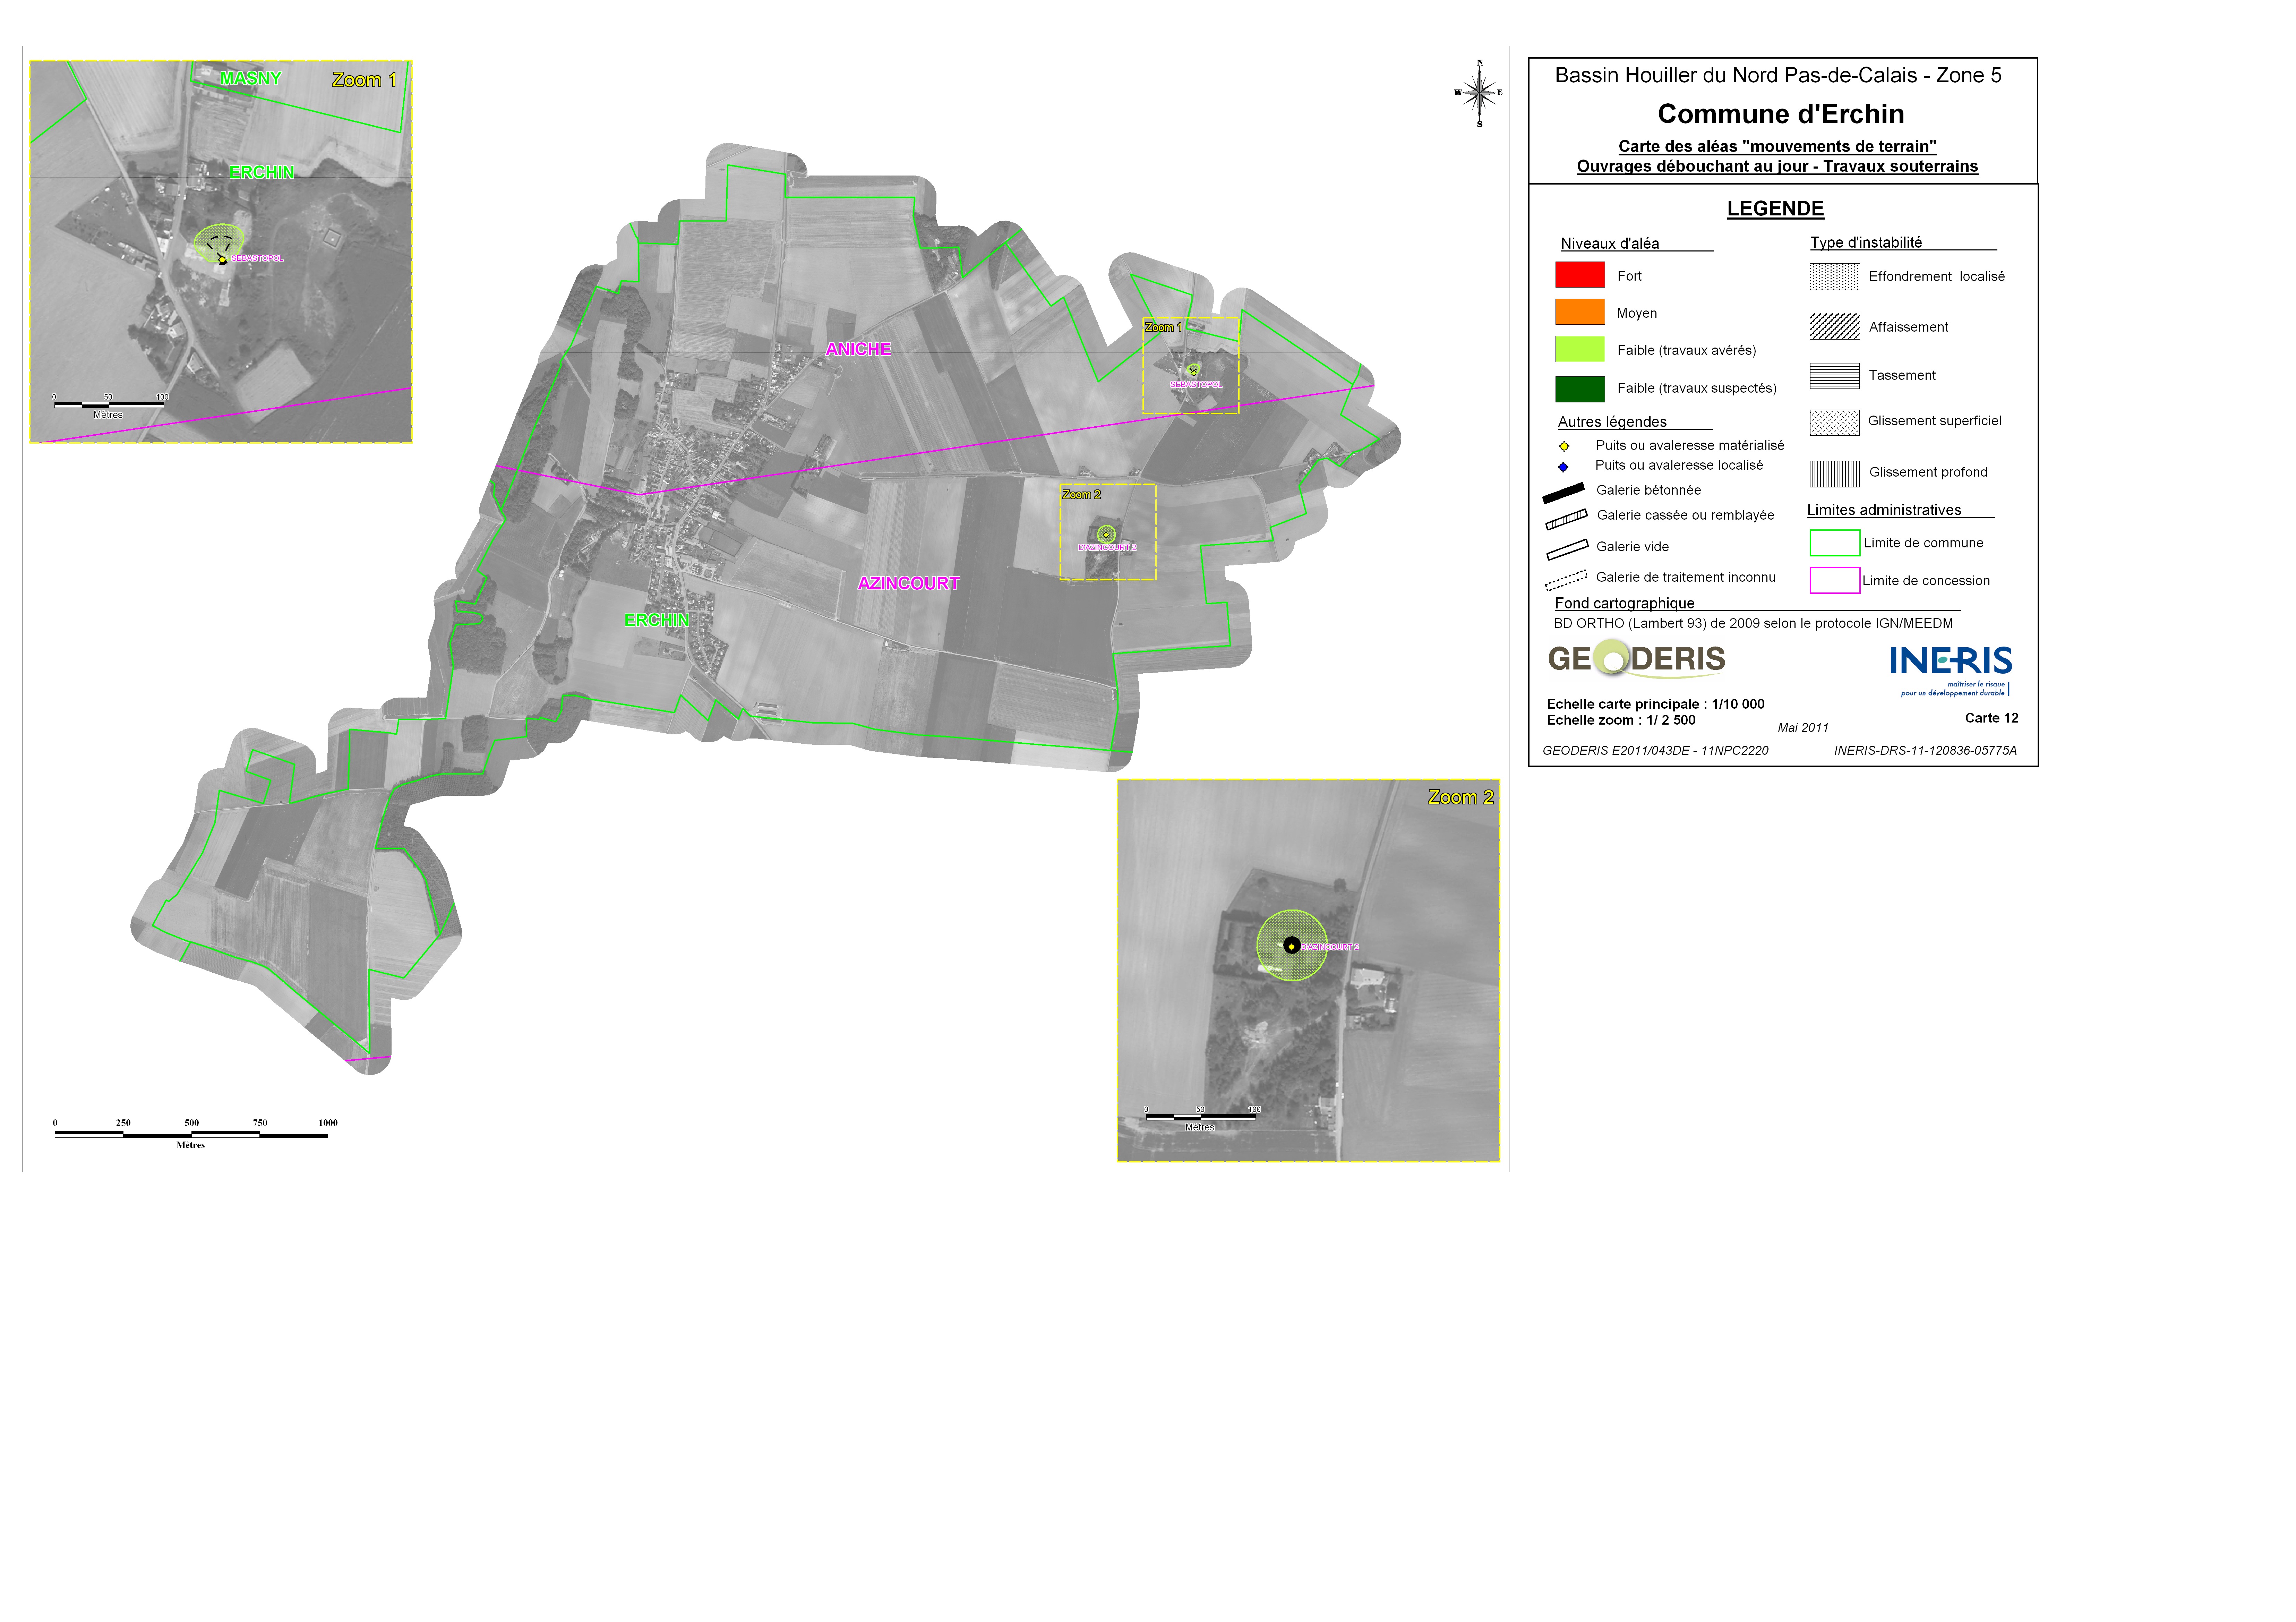The width and height of the screenshot is (2296, 1622).
Task: Click the 'Limites administratives' section heading
Action: click(1884, 510)
